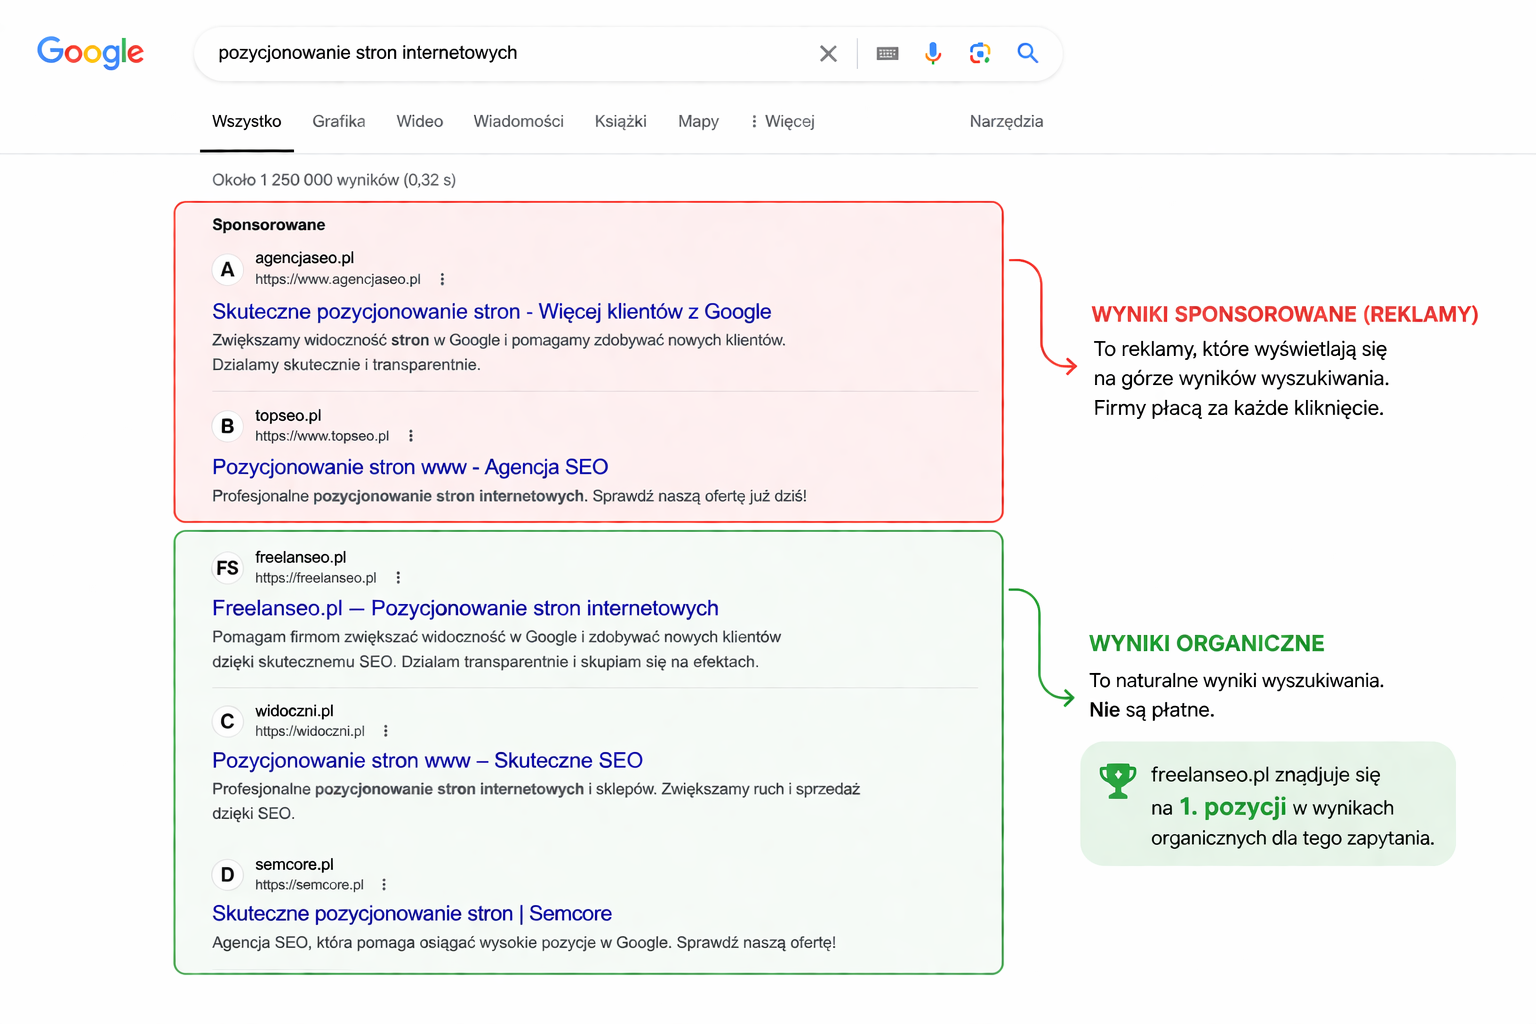Click the topseo.pl site name
Image resolution: width=1536 pixels, height=1024 pixels.
tap(288, 415)
